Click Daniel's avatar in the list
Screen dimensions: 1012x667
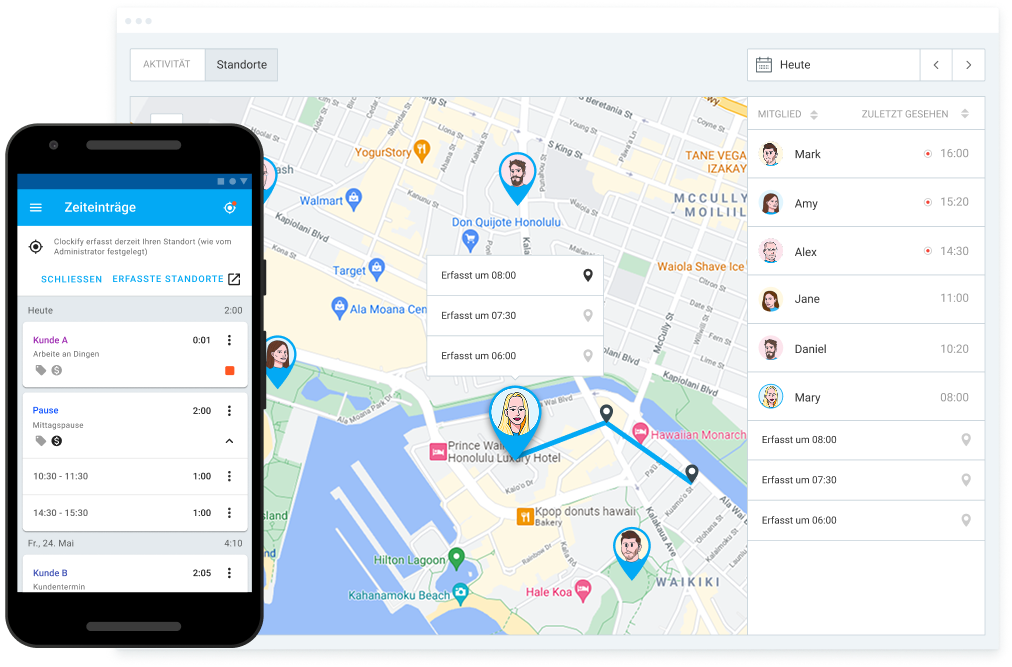[770, 349]
